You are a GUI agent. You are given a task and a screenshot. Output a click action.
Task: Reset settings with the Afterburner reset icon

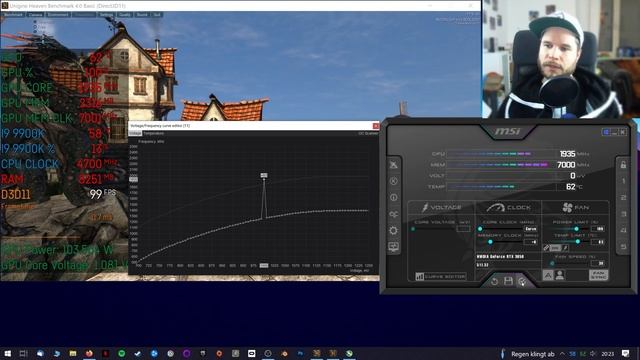pos(494,281)
